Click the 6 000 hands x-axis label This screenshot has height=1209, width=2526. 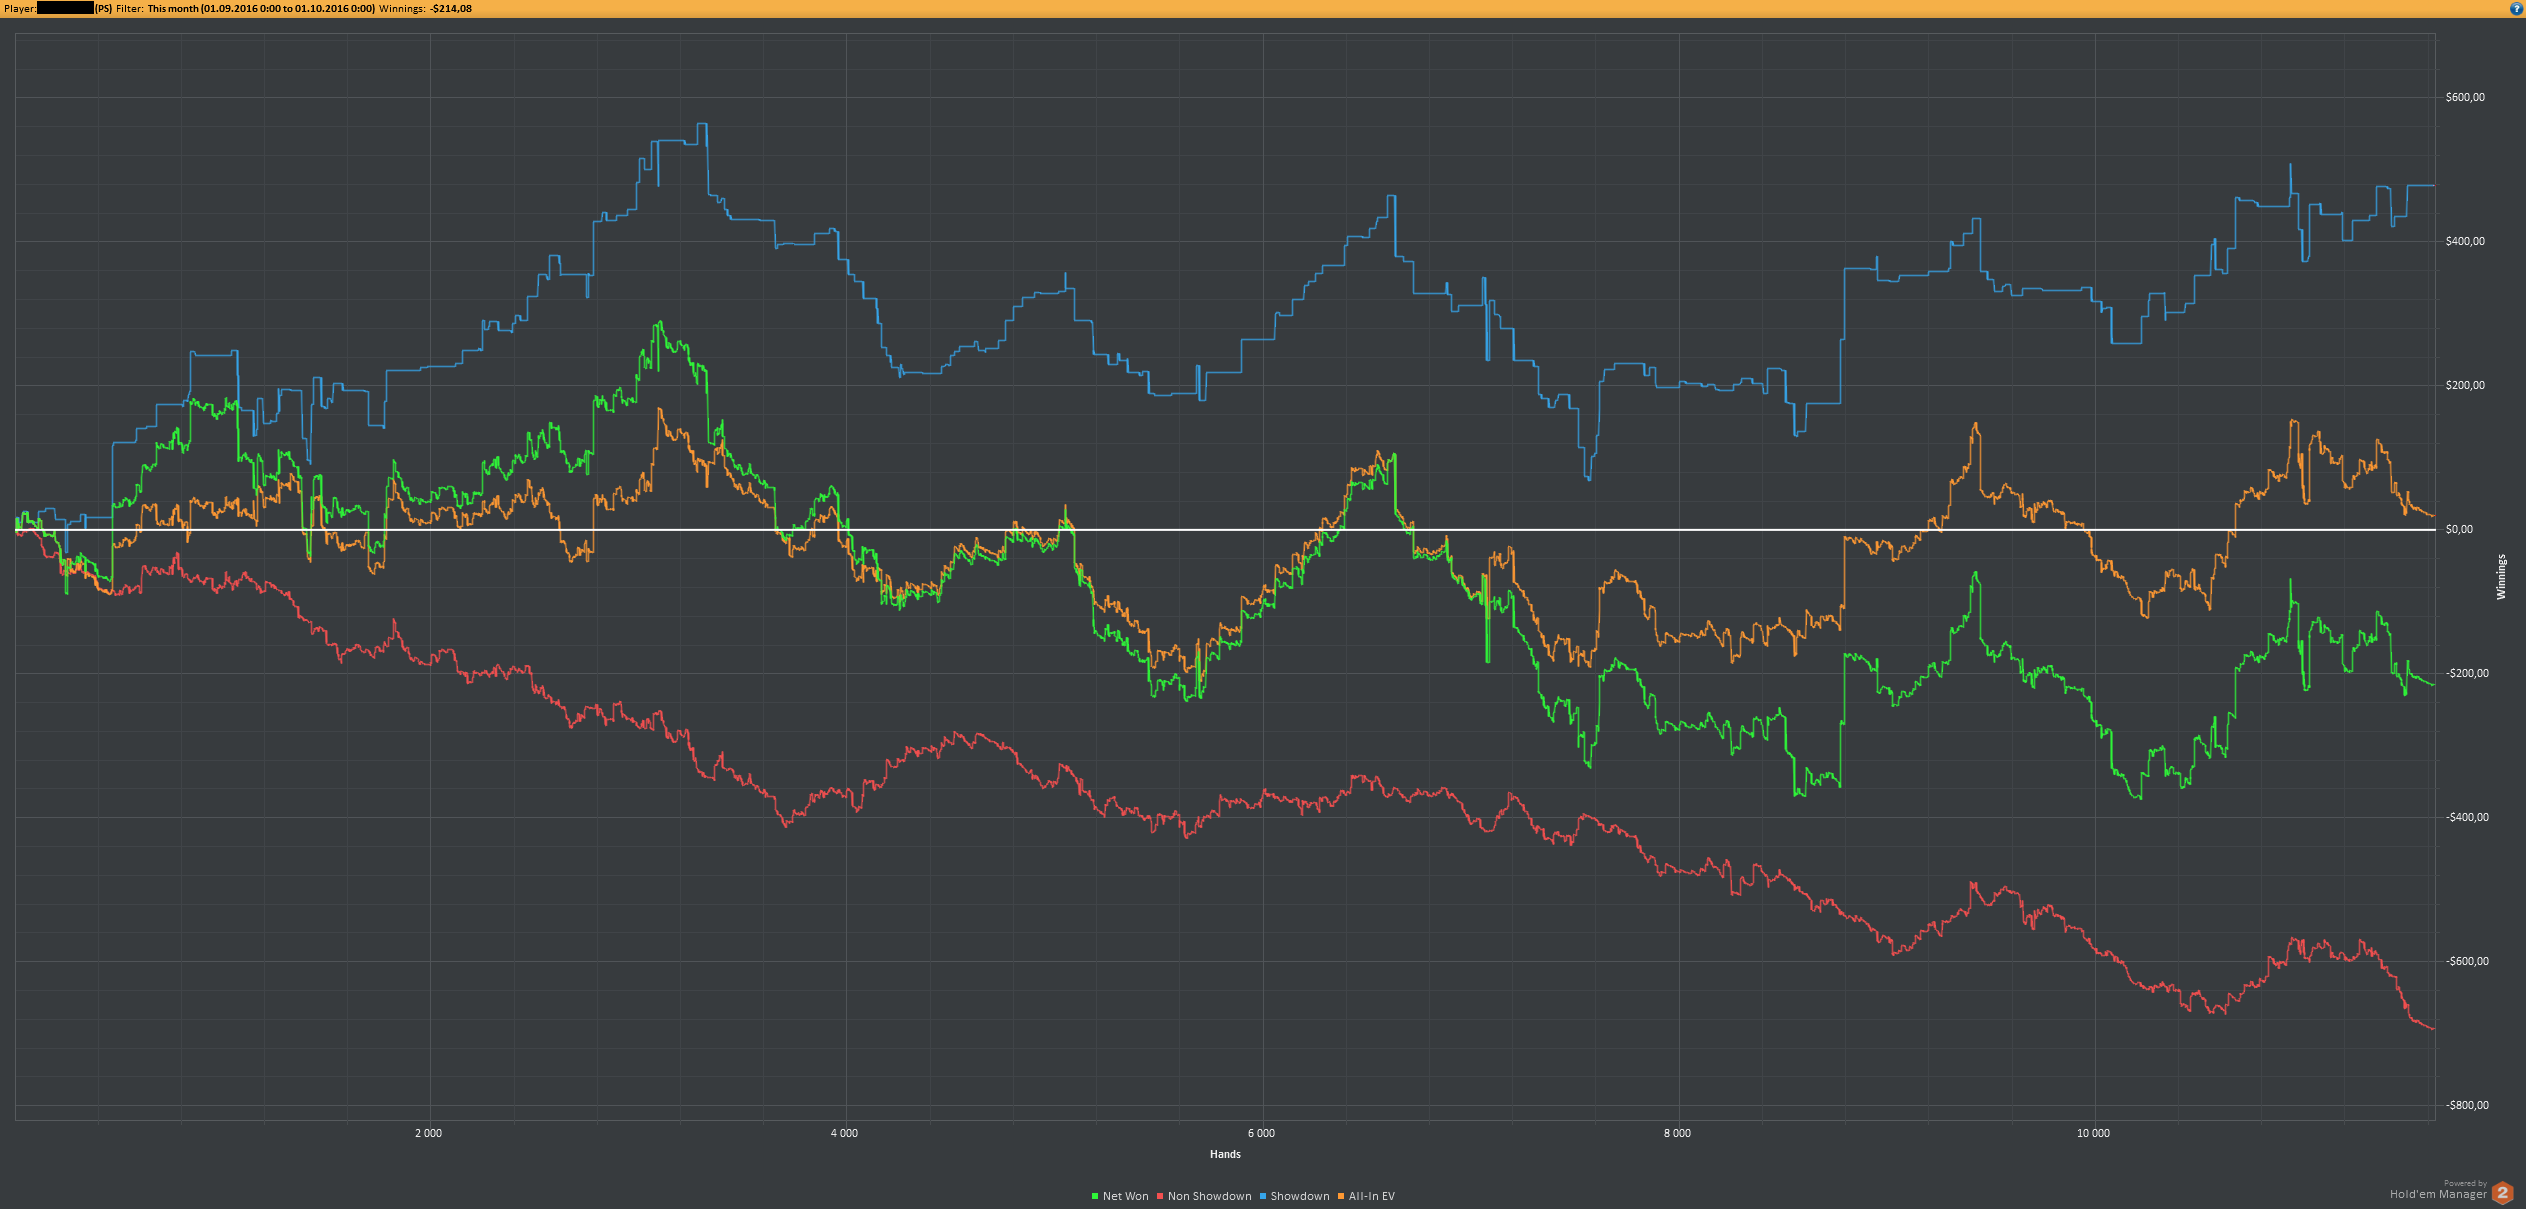[1261, 1133]
